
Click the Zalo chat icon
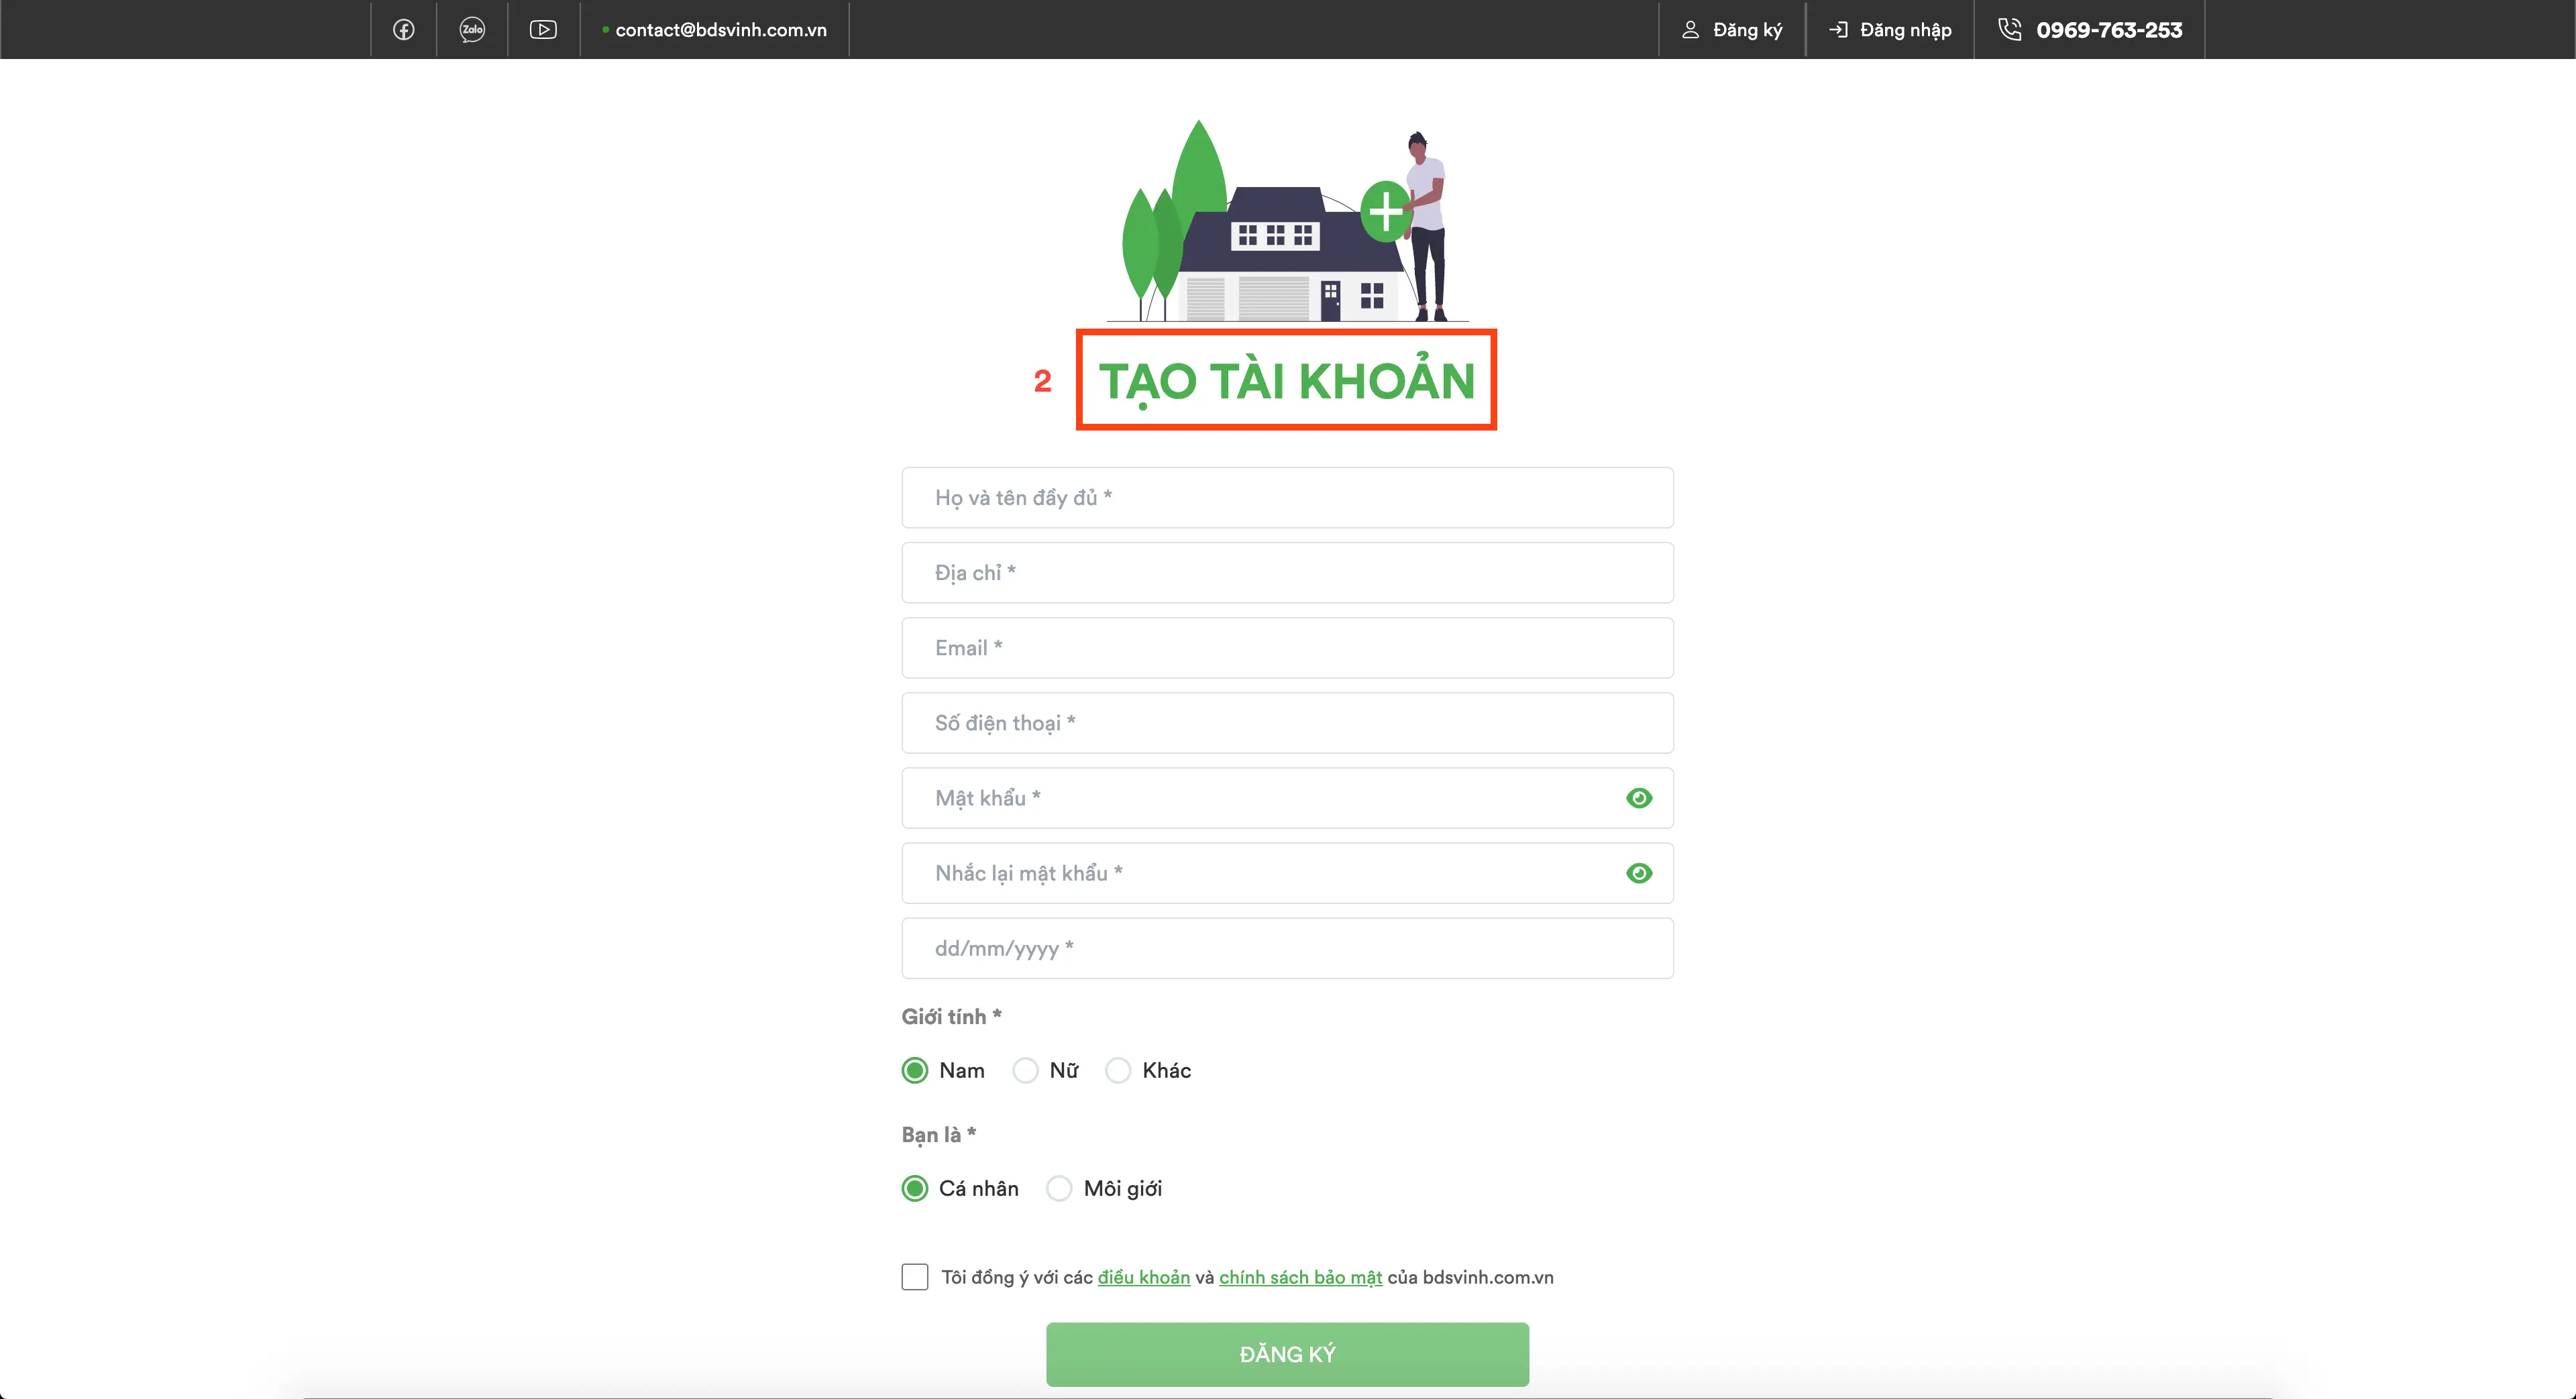click(472, 30)
